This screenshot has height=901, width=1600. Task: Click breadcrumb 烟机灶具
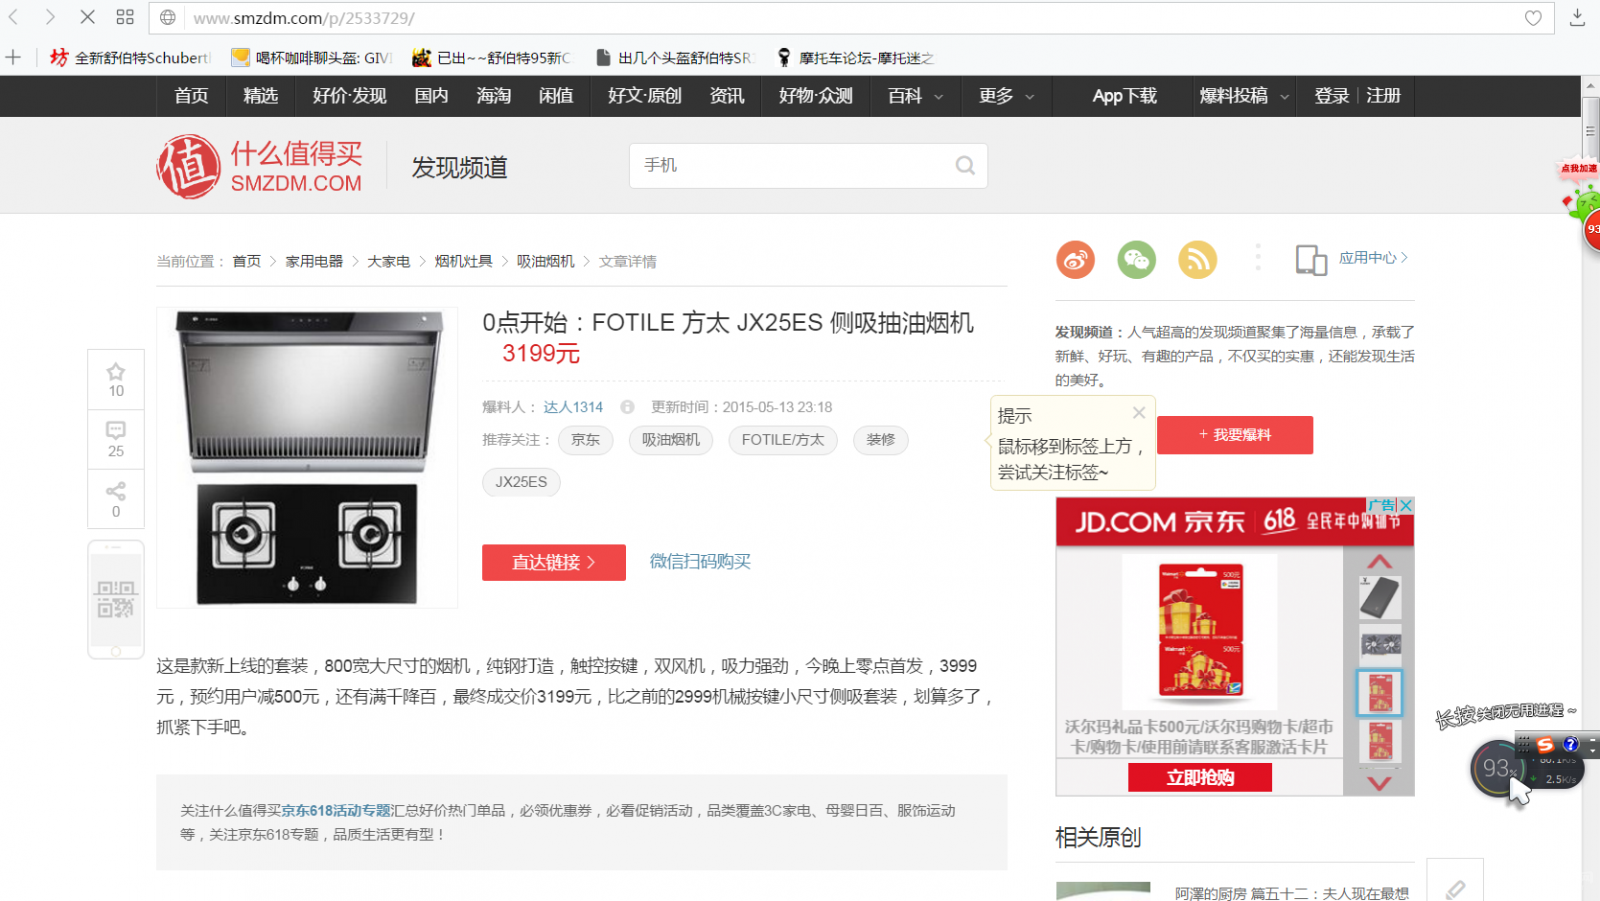(463, 261)
